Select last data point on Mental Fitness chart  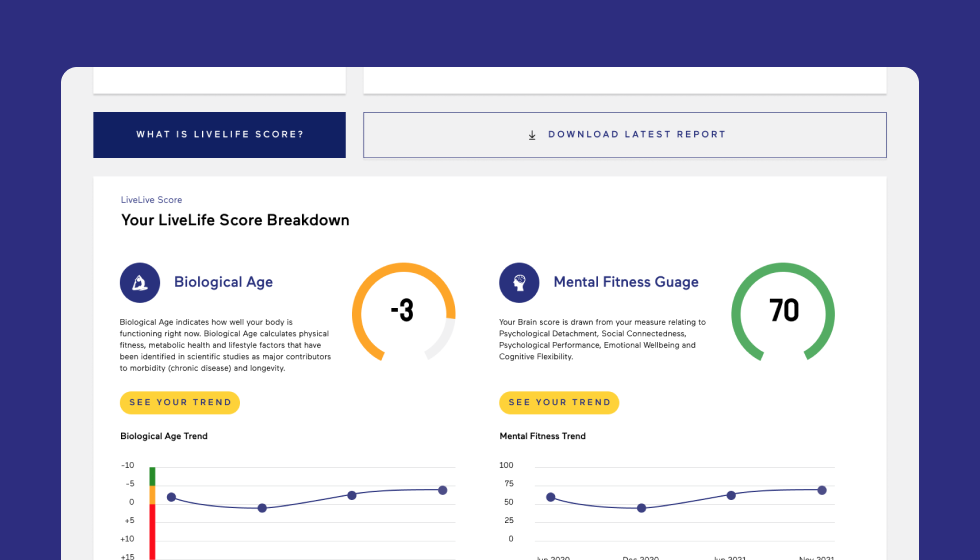click(822, 490)
